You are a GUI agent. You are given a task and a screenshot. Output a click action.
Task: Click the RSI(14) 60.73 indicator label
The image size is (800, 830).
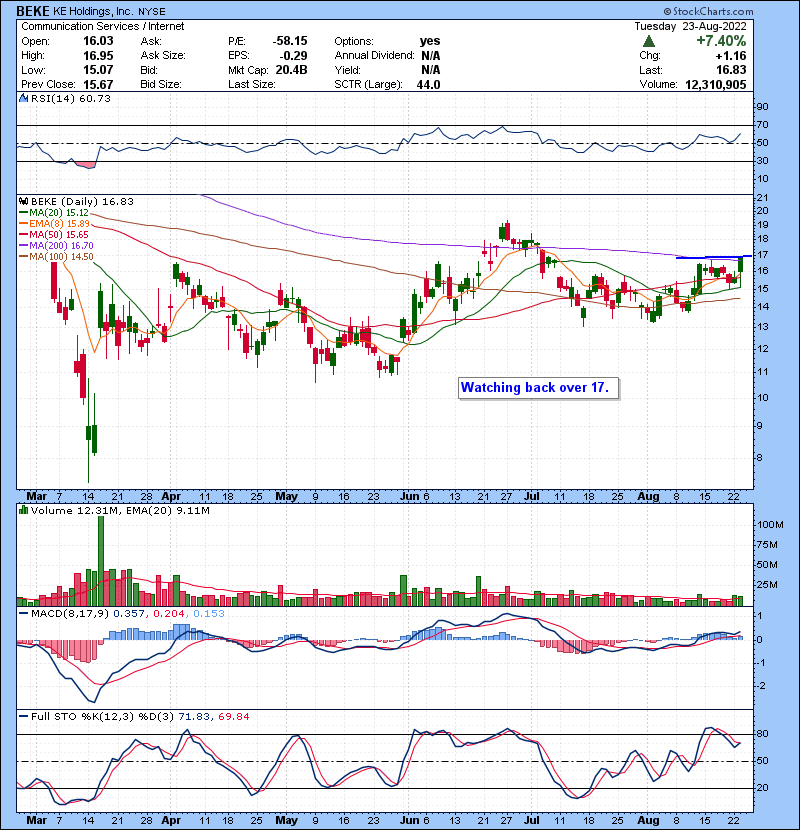pos(71,98)
